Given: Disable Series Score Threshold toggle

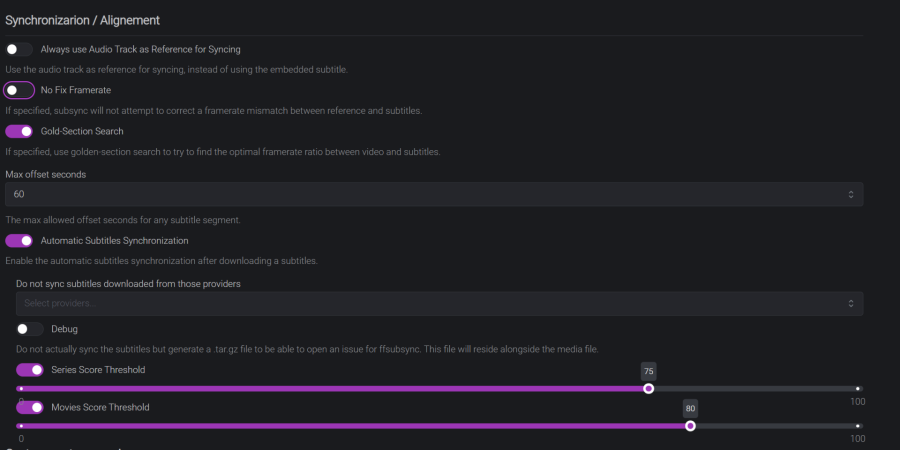Looking at the screenshot, I should click(x=30, y=370).
